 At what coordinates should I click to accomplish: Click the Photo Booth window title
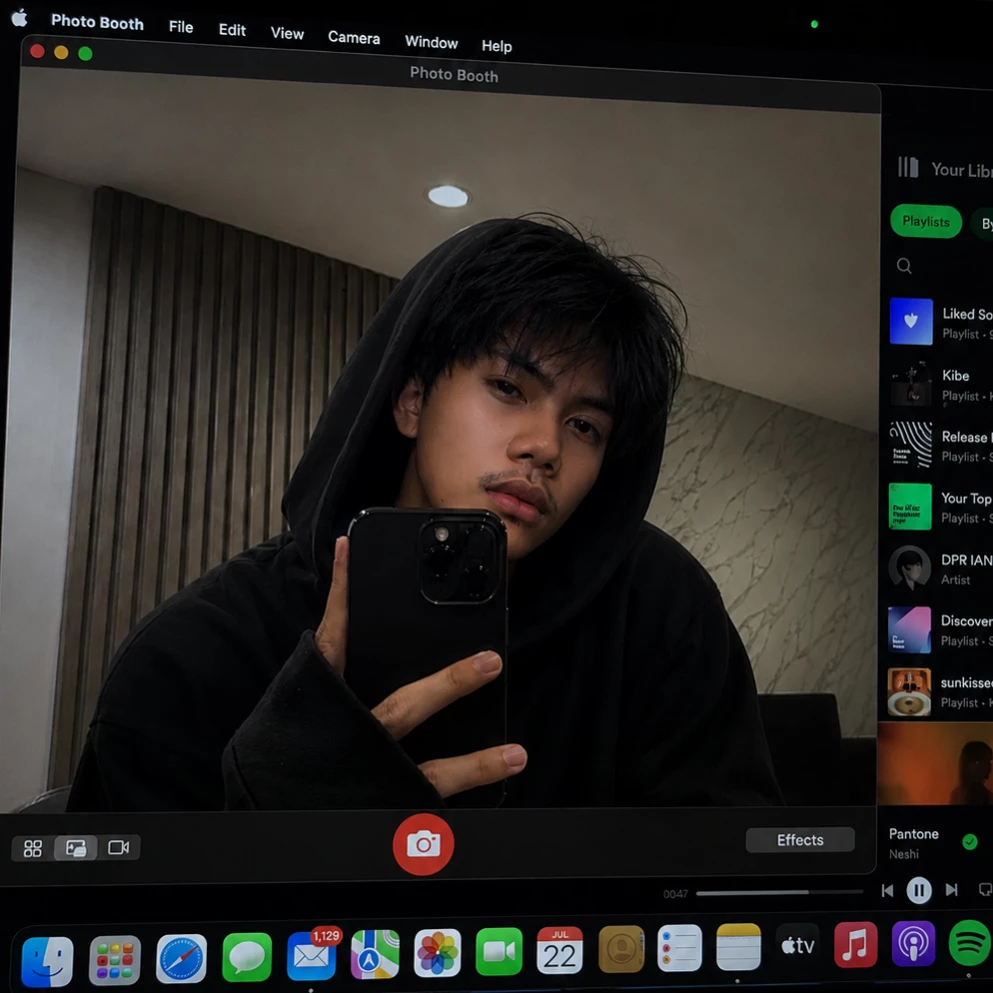453,75
